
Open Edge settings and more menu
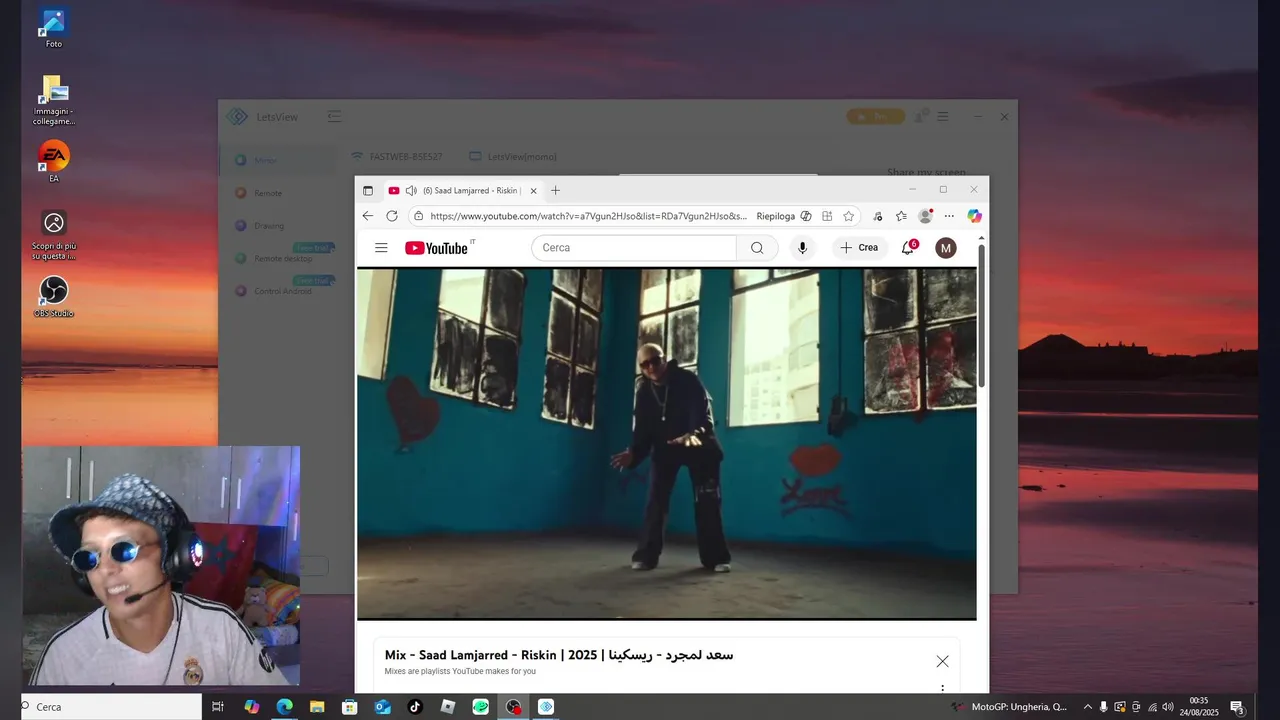pyautogui.click(x=949, y=216)
